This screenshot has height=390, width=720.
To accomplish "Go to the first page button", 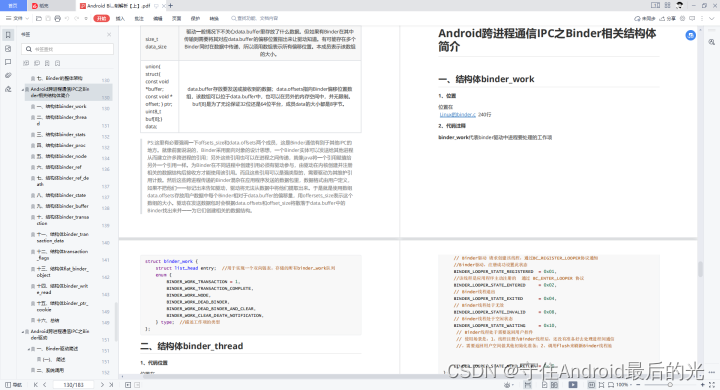I will [35, 385].
